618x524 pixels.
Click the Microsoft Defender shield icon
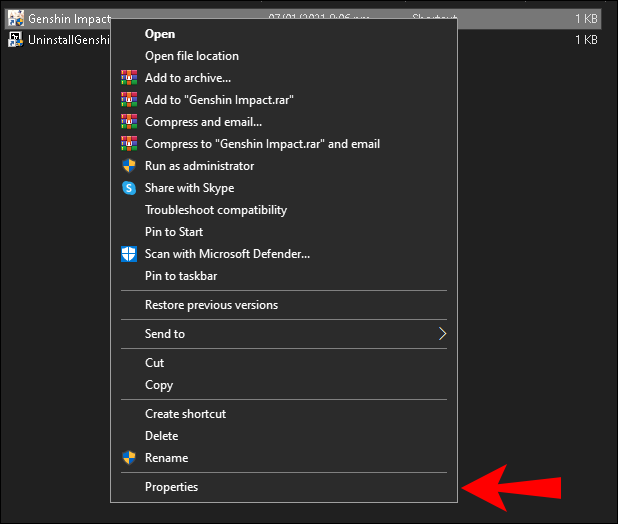coord(128,254)
